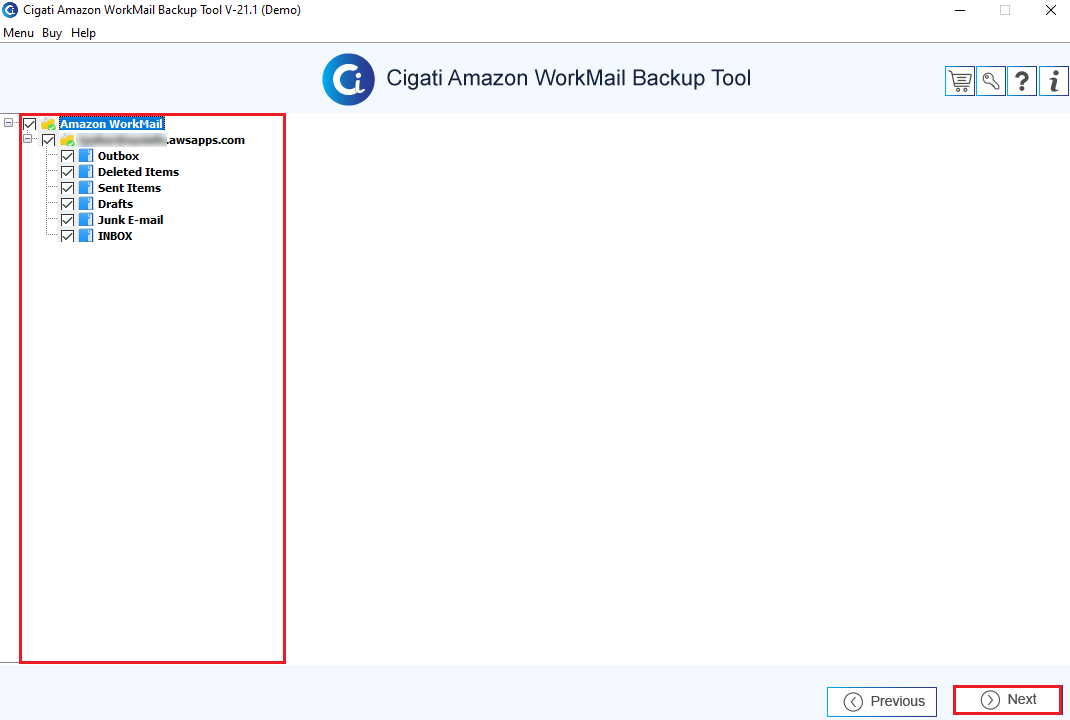Screen dimensions: 1070x720
Task: Select the awsapps.com account folder icon
Action: point(68,141)
